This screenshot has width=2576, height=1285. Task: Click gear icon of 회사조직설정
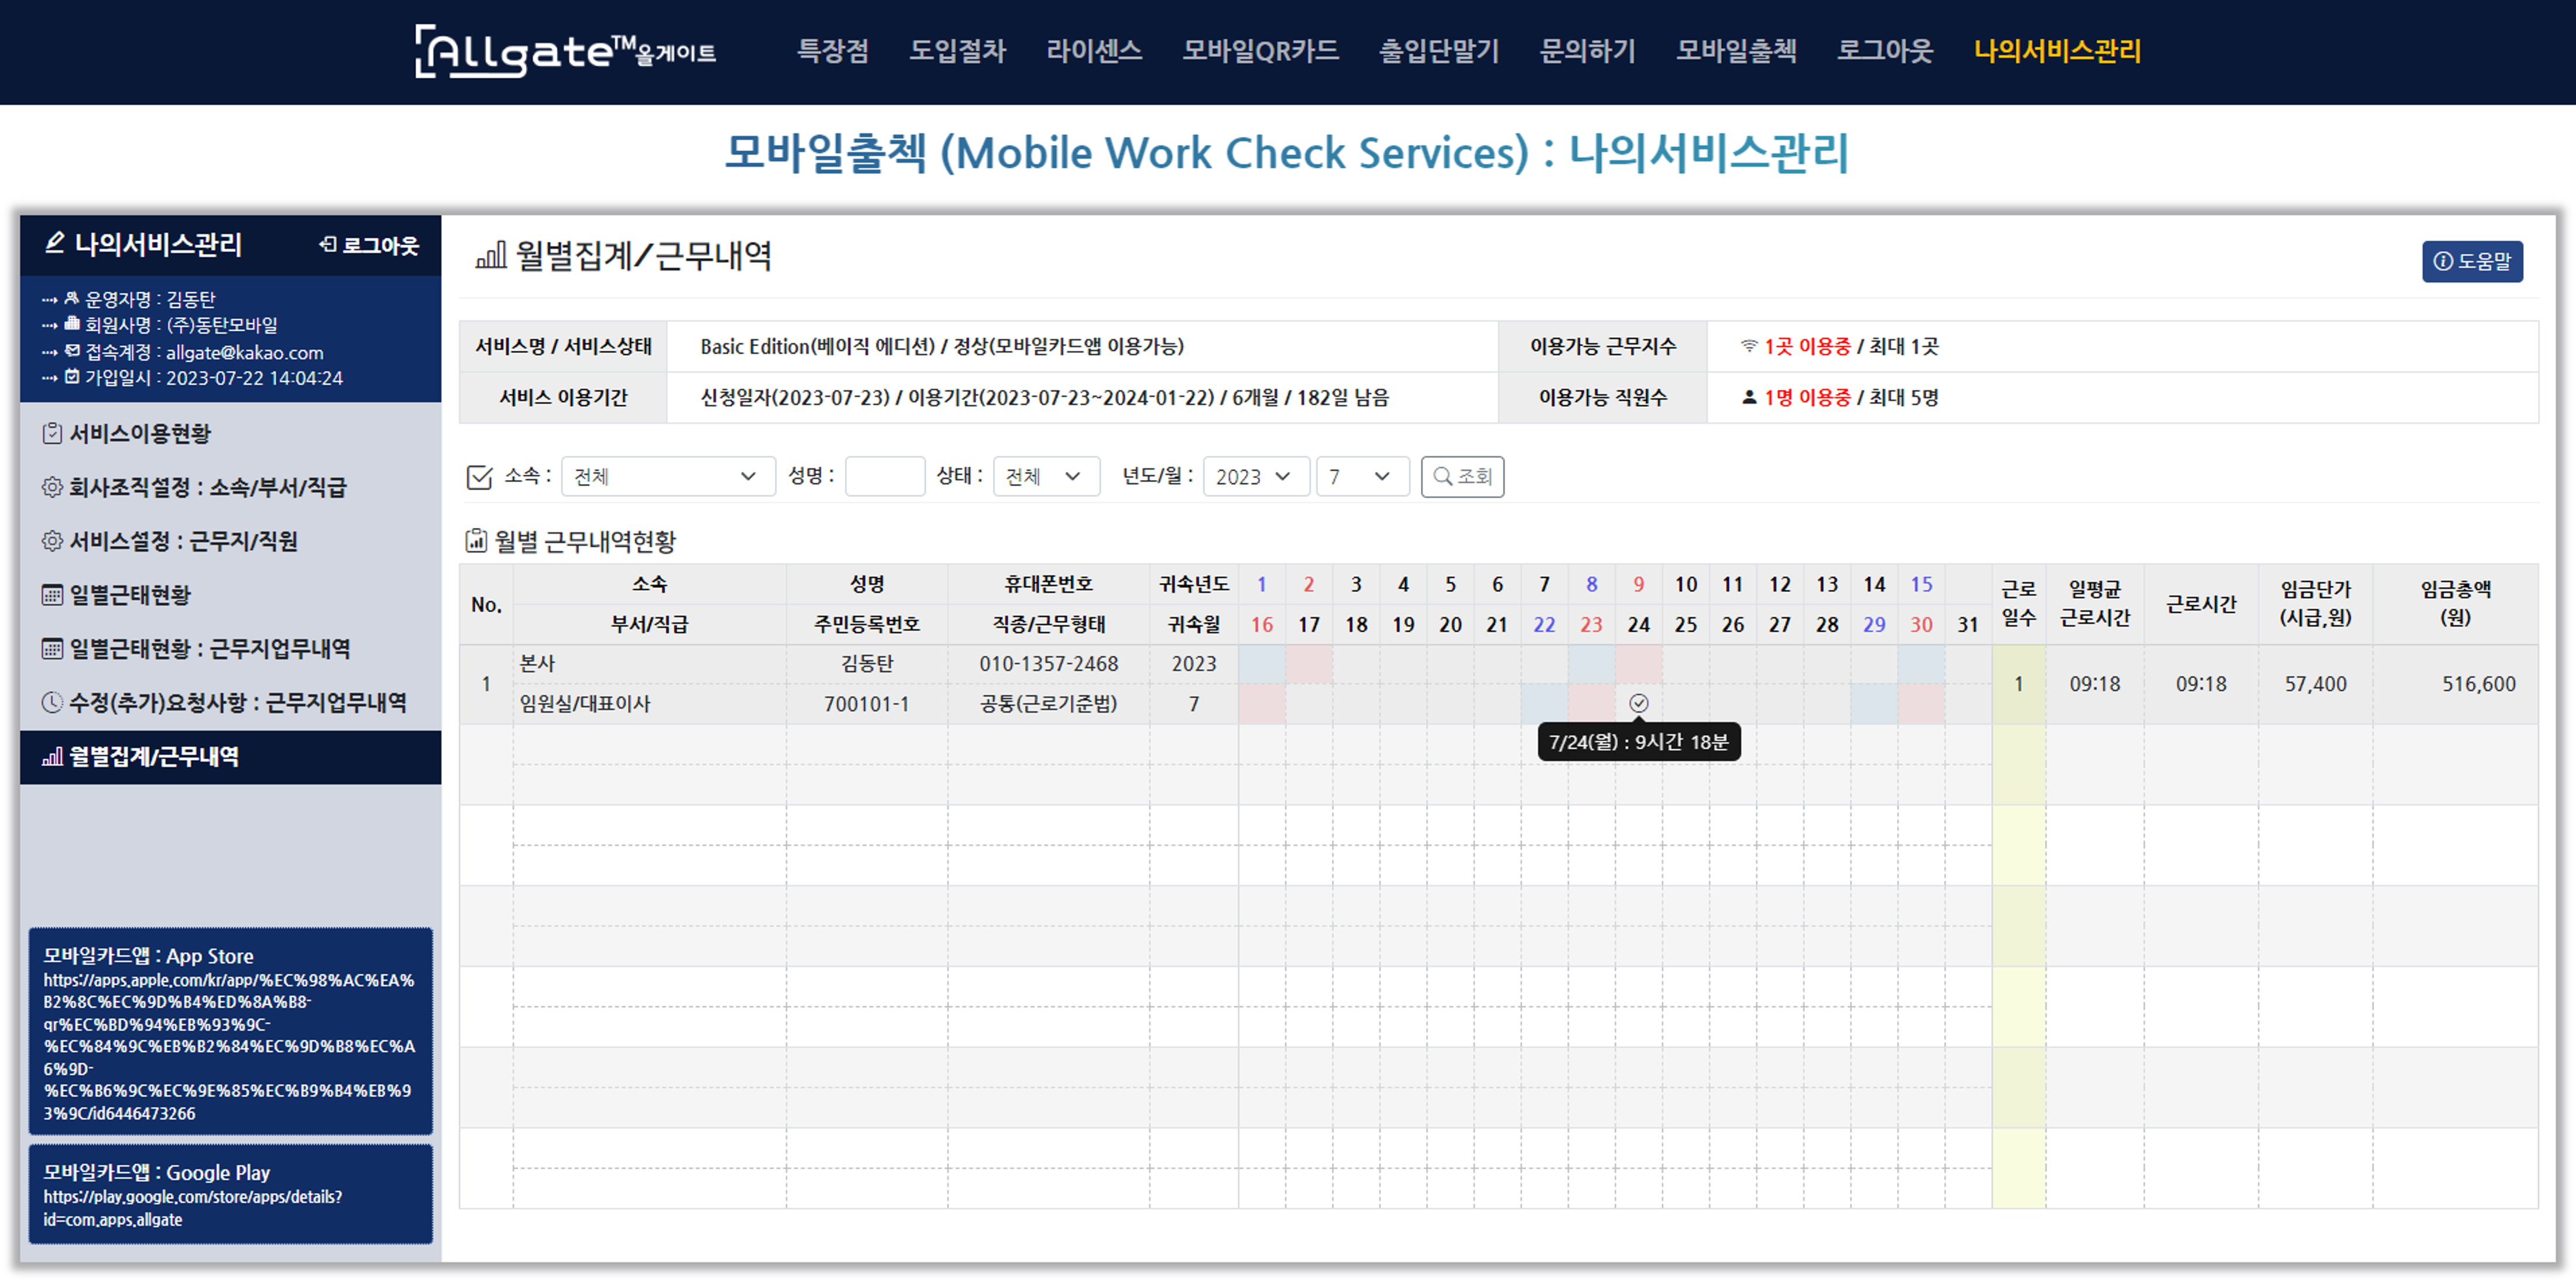click(52, 487)
